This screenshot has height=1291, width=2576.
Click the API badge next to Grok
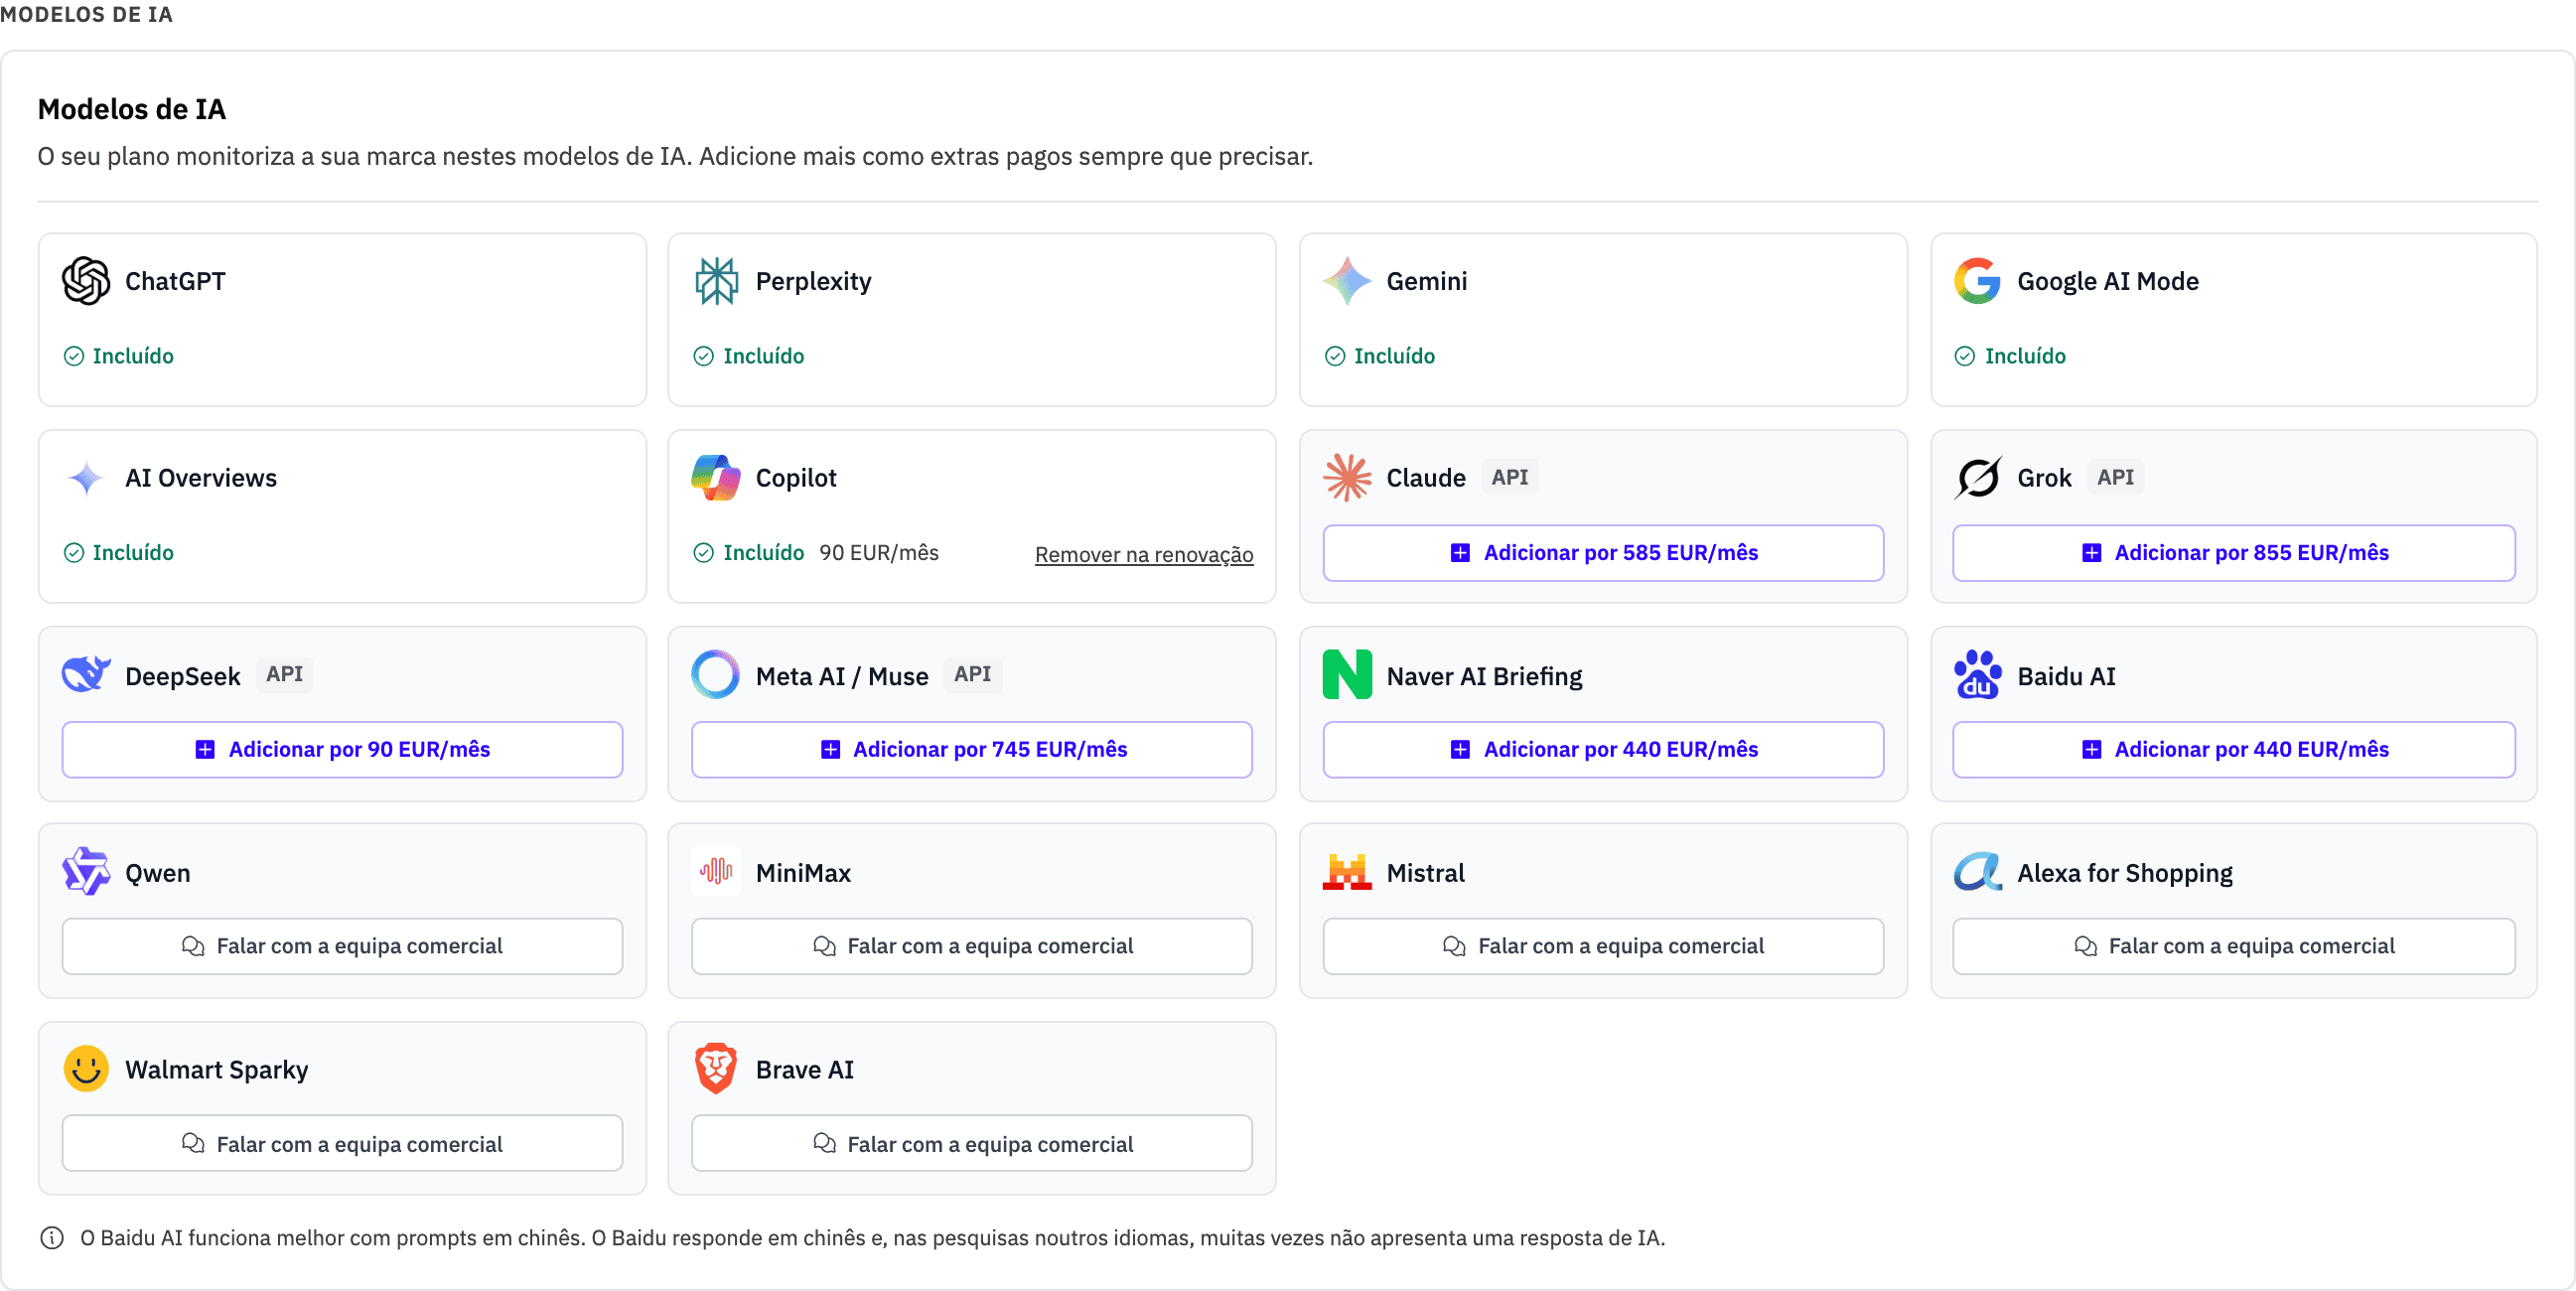pos(2116,478)
